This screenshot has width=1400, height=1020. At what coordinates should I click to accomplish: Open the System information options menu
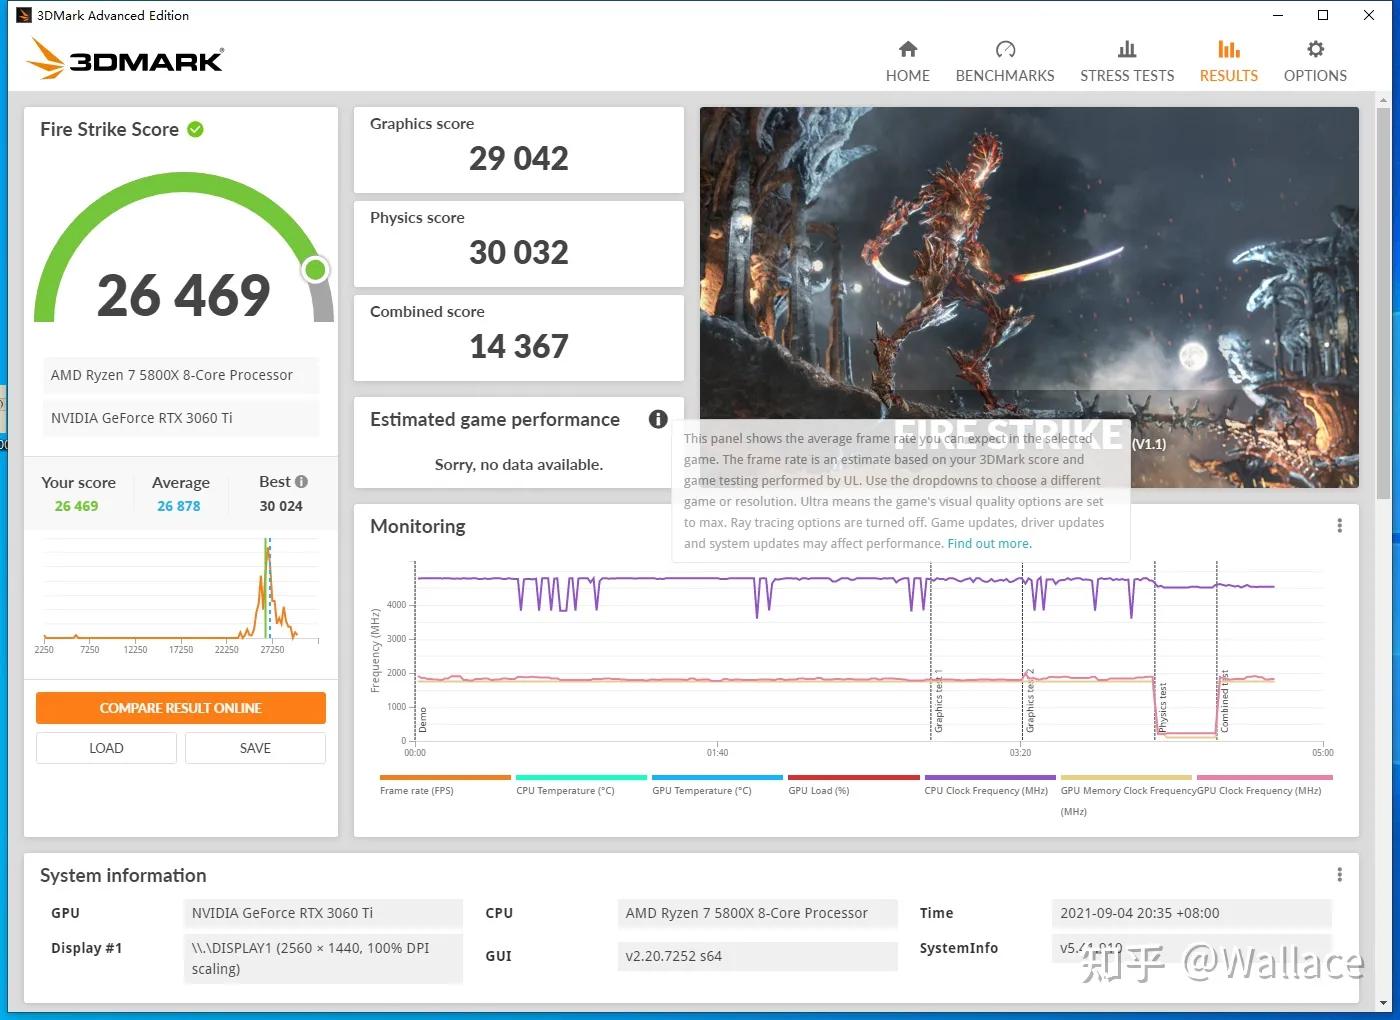pos(1339,873)
